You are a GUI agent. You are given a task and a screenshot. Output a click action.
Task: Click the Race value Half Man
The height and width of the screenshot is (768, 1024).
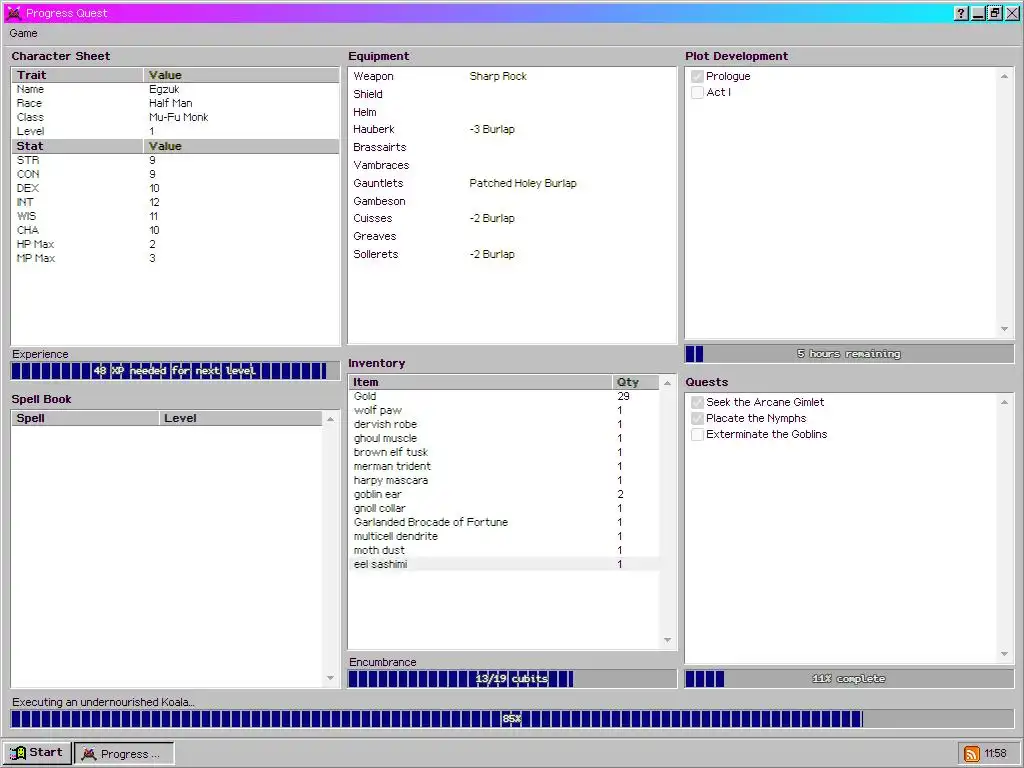(170, 103)
